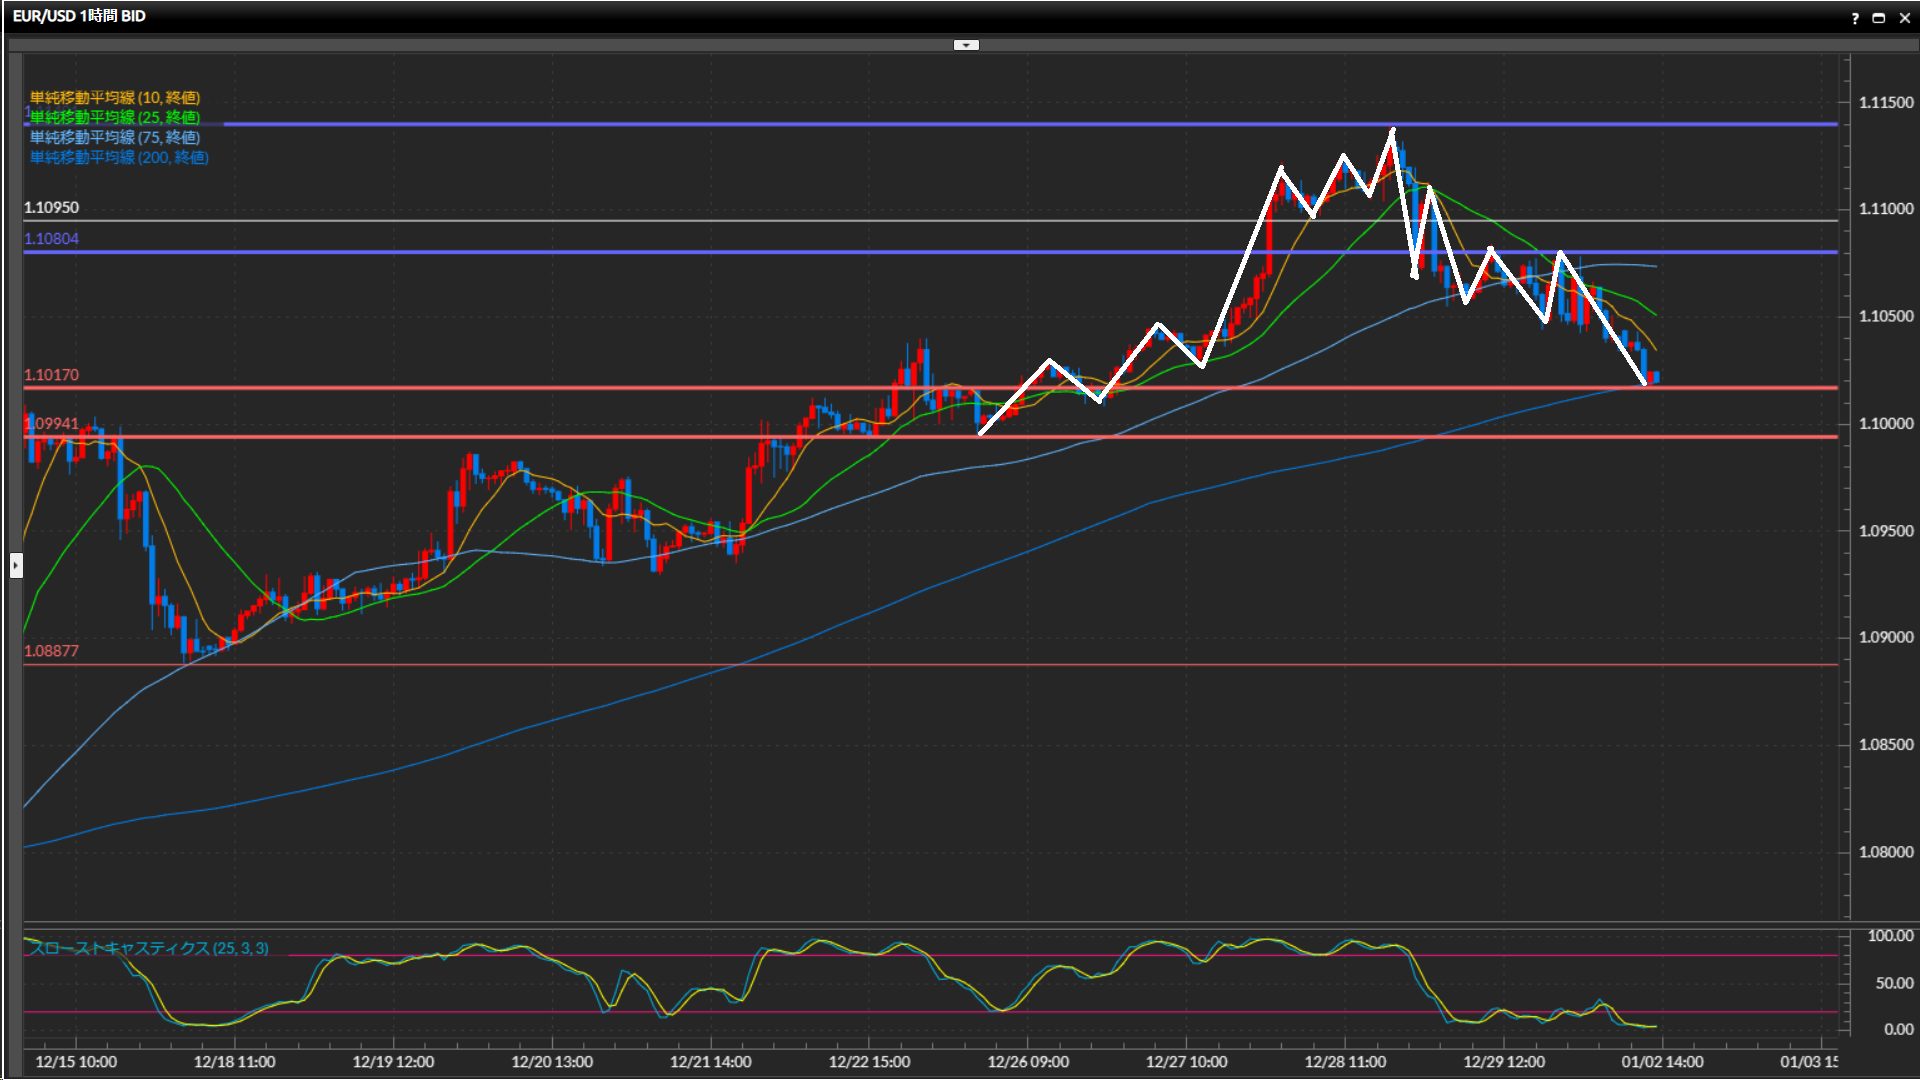
Task: Expand the top toolbar dropdown arrow
Action: (966, 45)
